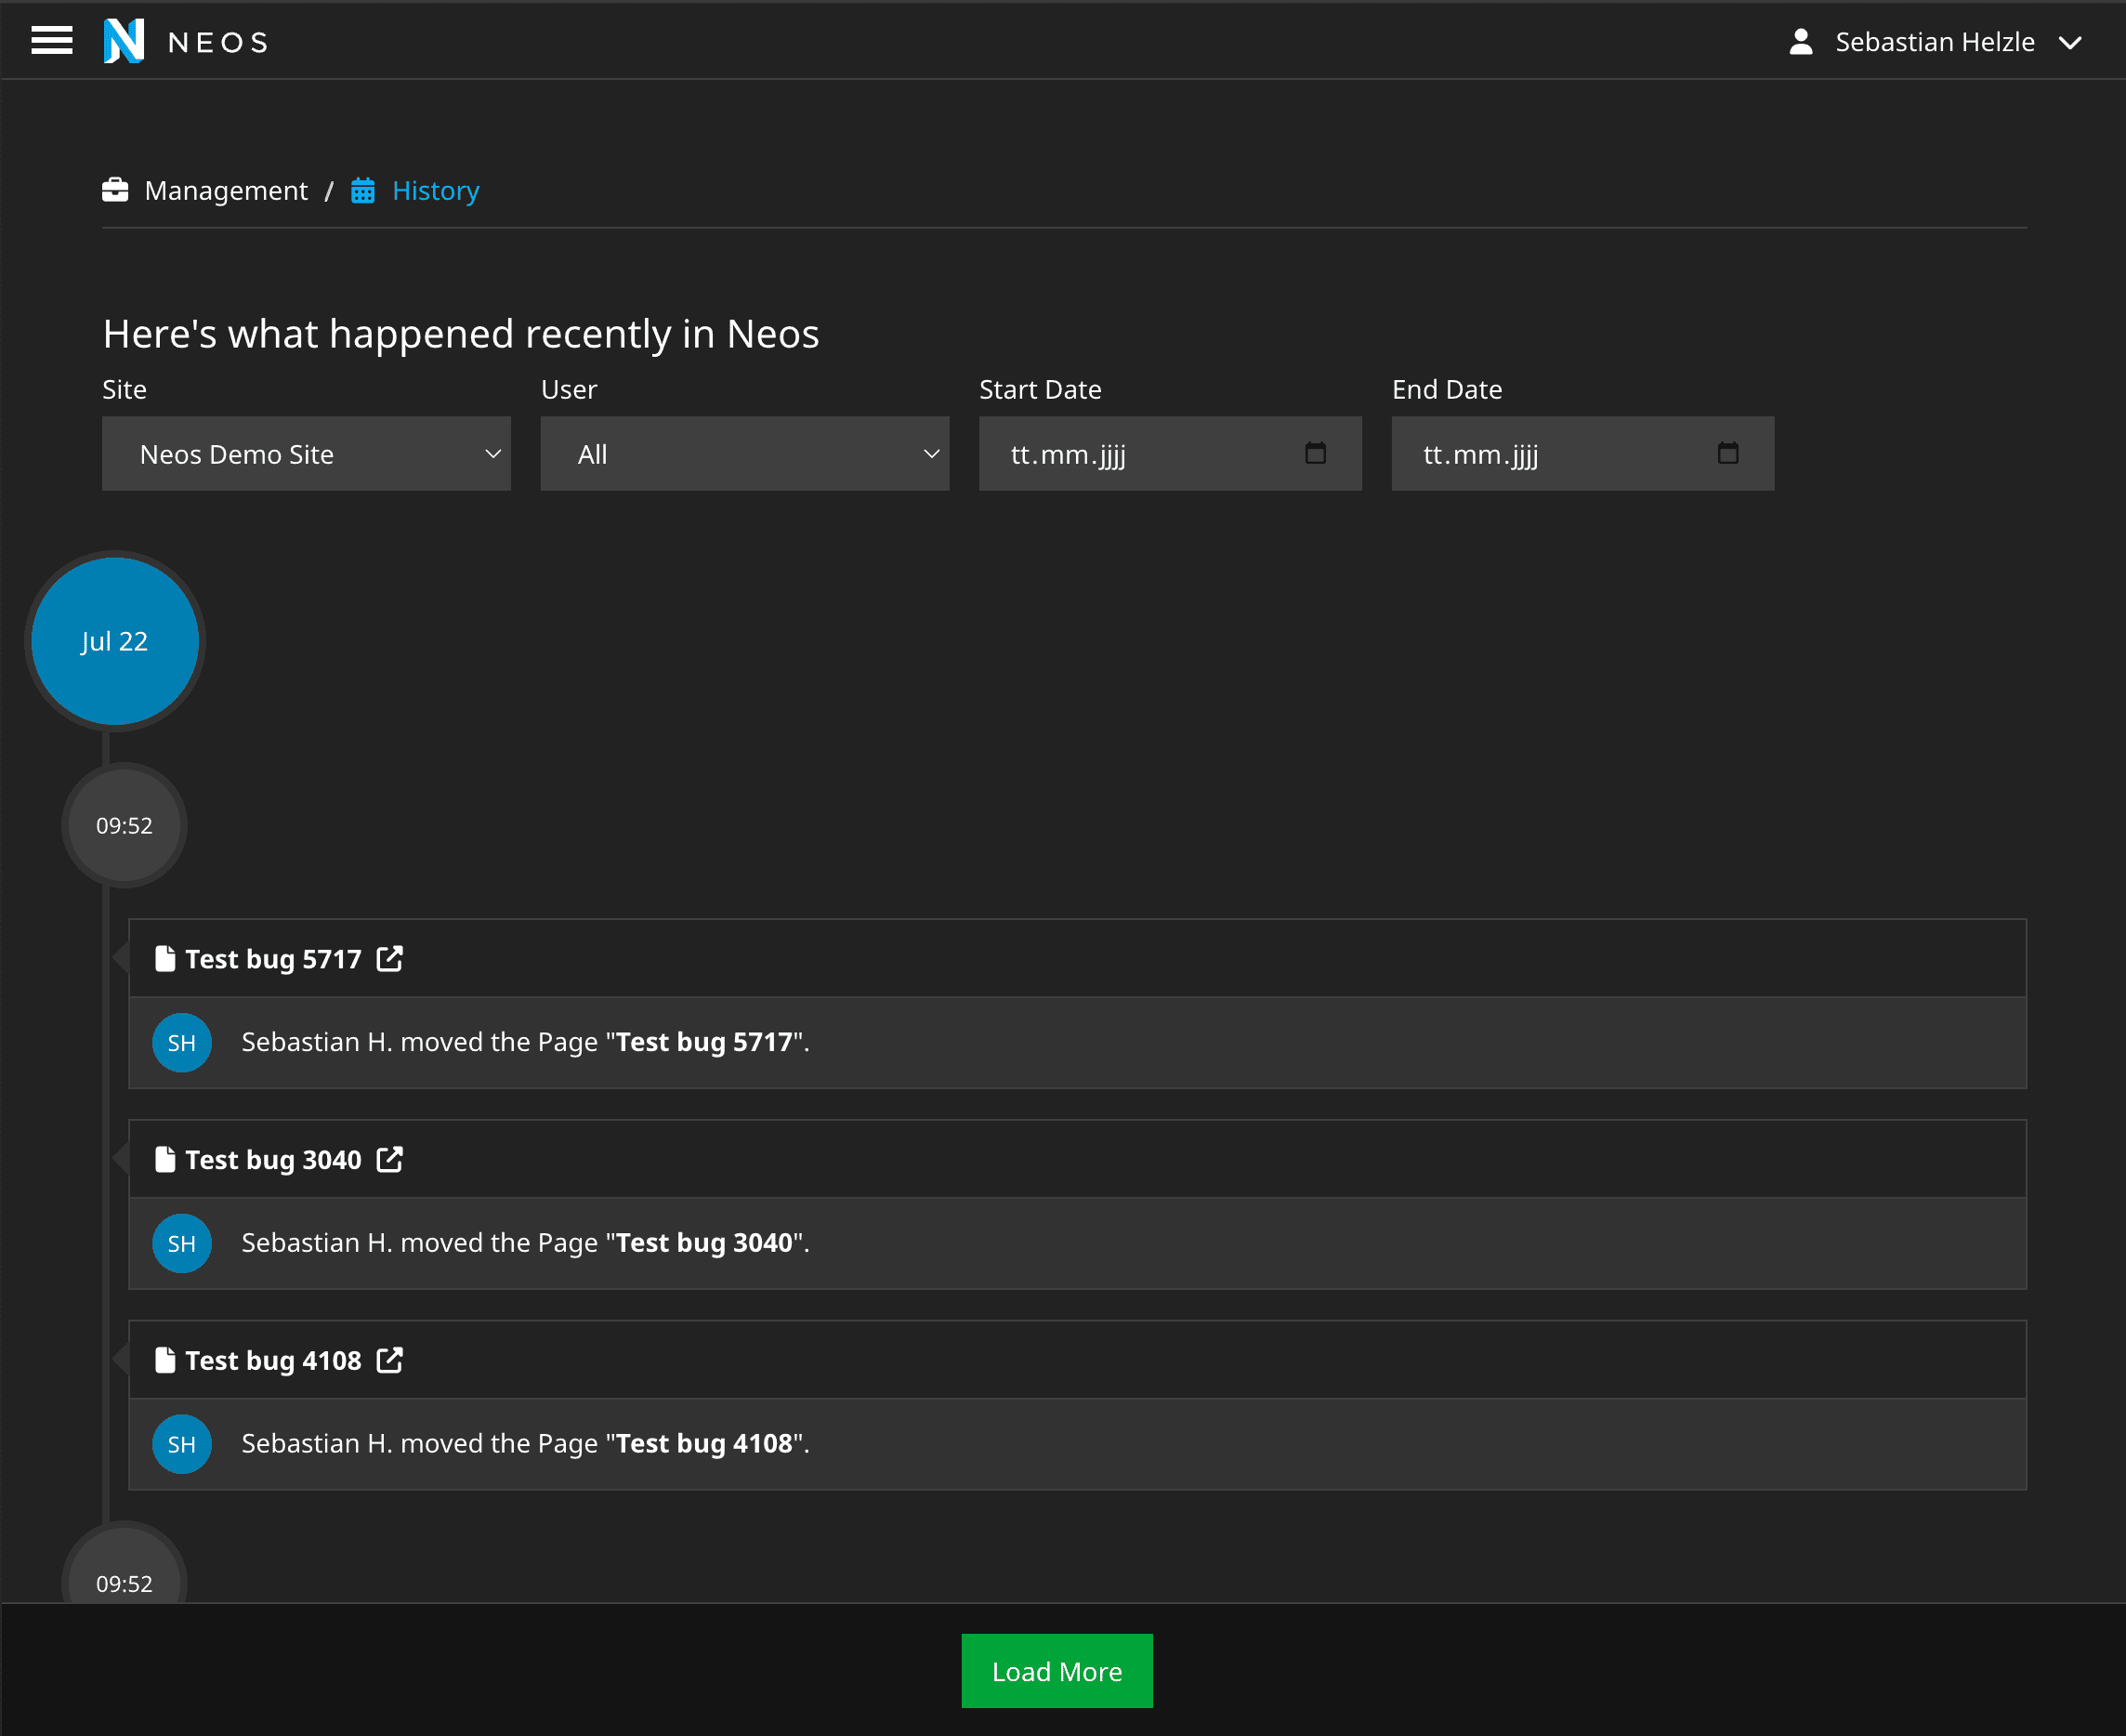Viewport: 2126px width, 1736px height.
Task: Go to Management breadcrumb
Action: click(x=226, y=190)
